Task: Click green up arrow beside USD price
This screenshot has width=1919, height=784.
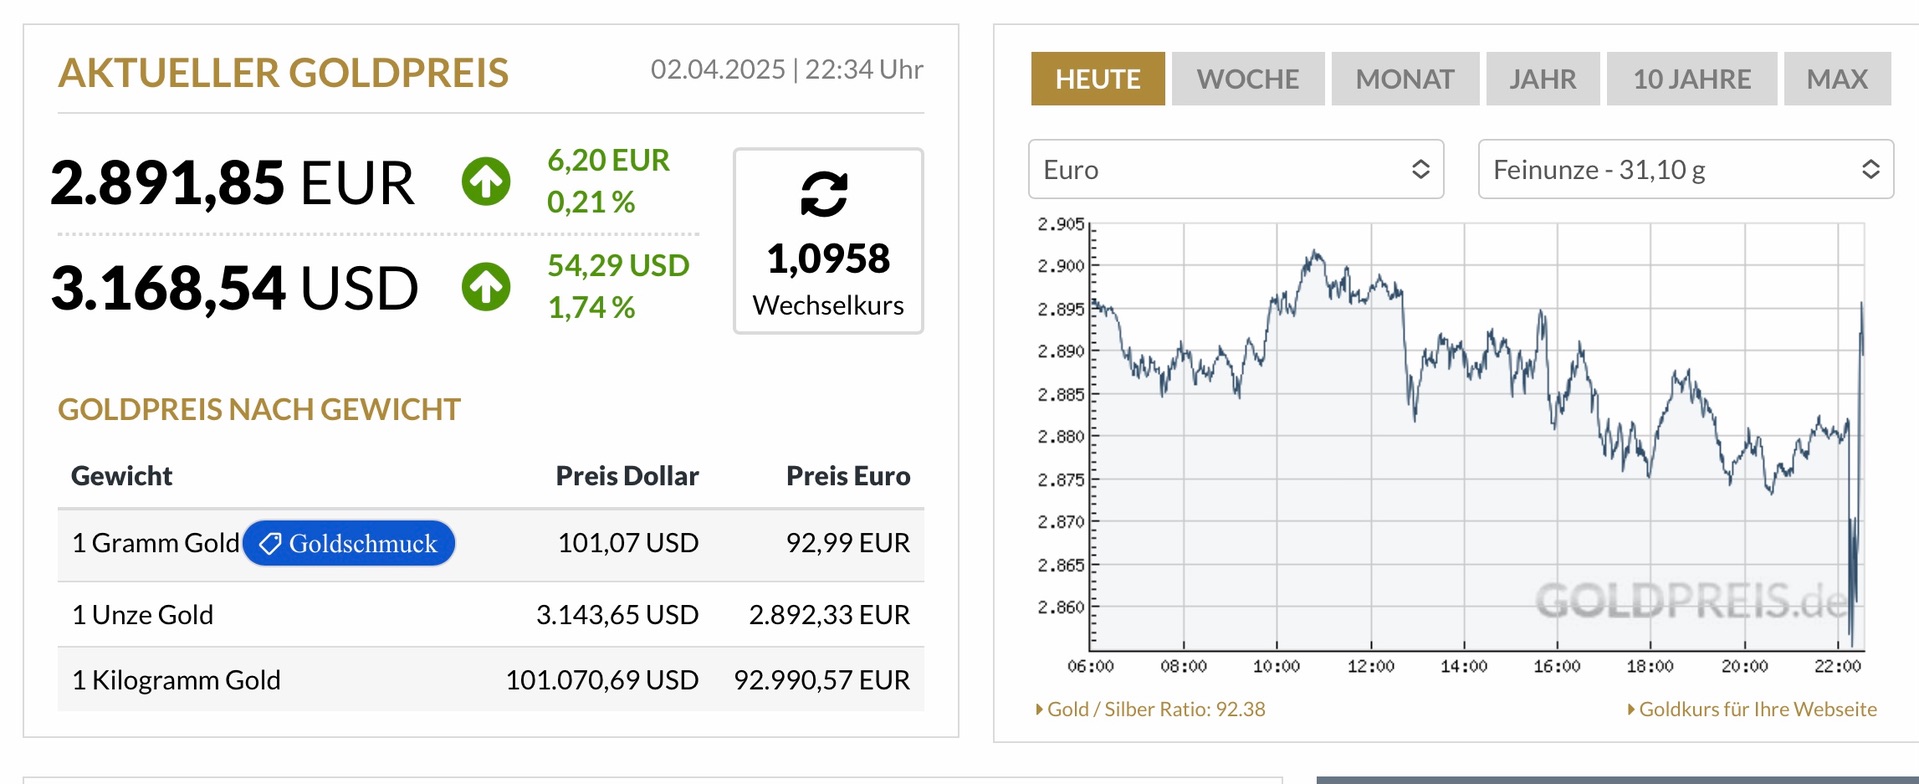Action: (486, 287)
